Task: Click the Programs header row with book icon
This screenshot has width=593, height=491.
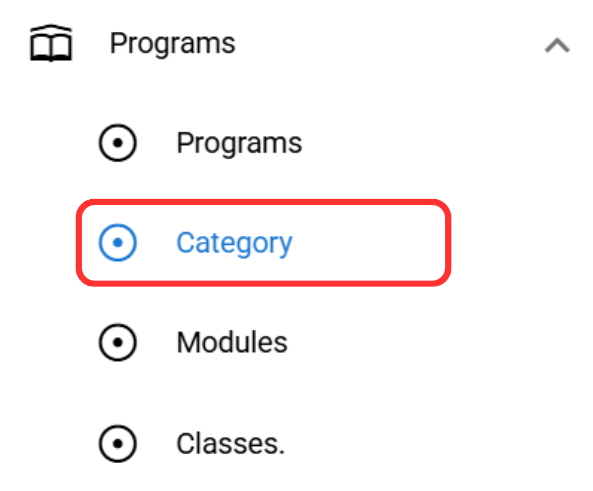Action: pos(296,44)
